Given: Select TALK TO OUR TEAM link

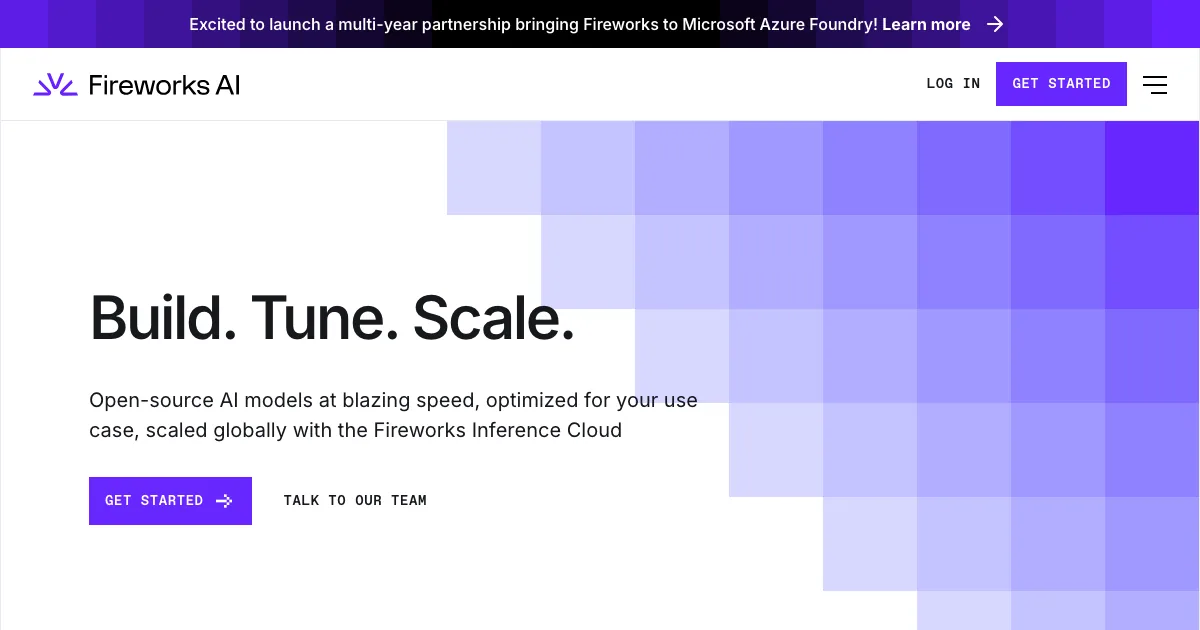Looking at the screenshot, I should (355, 501).
